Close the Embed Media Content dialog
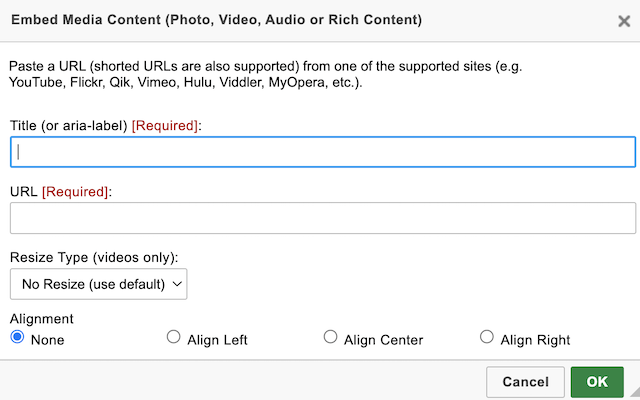This screenshot has height=400, width=640. click(625, 20)
